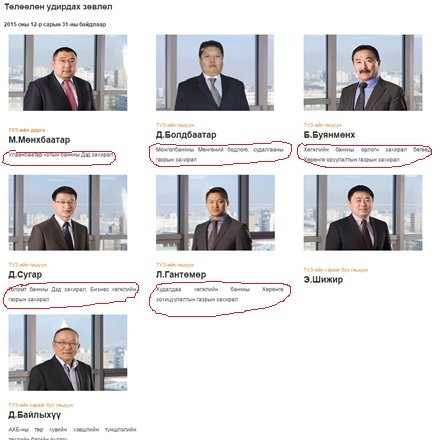Click the circled description under Л.Гантөмөр

click(x=220, y=294)
